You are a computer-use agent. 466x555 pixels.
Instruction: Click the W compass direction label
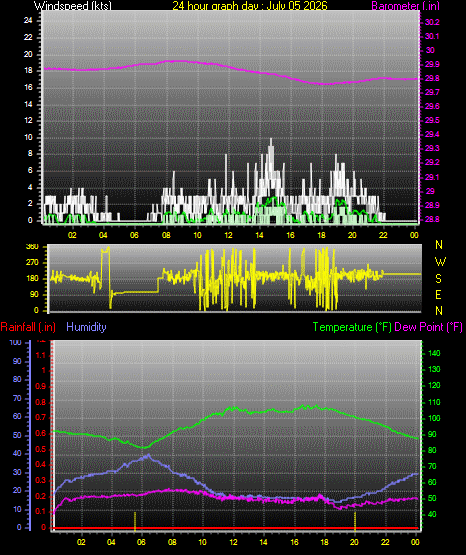(x=440, y=262)
